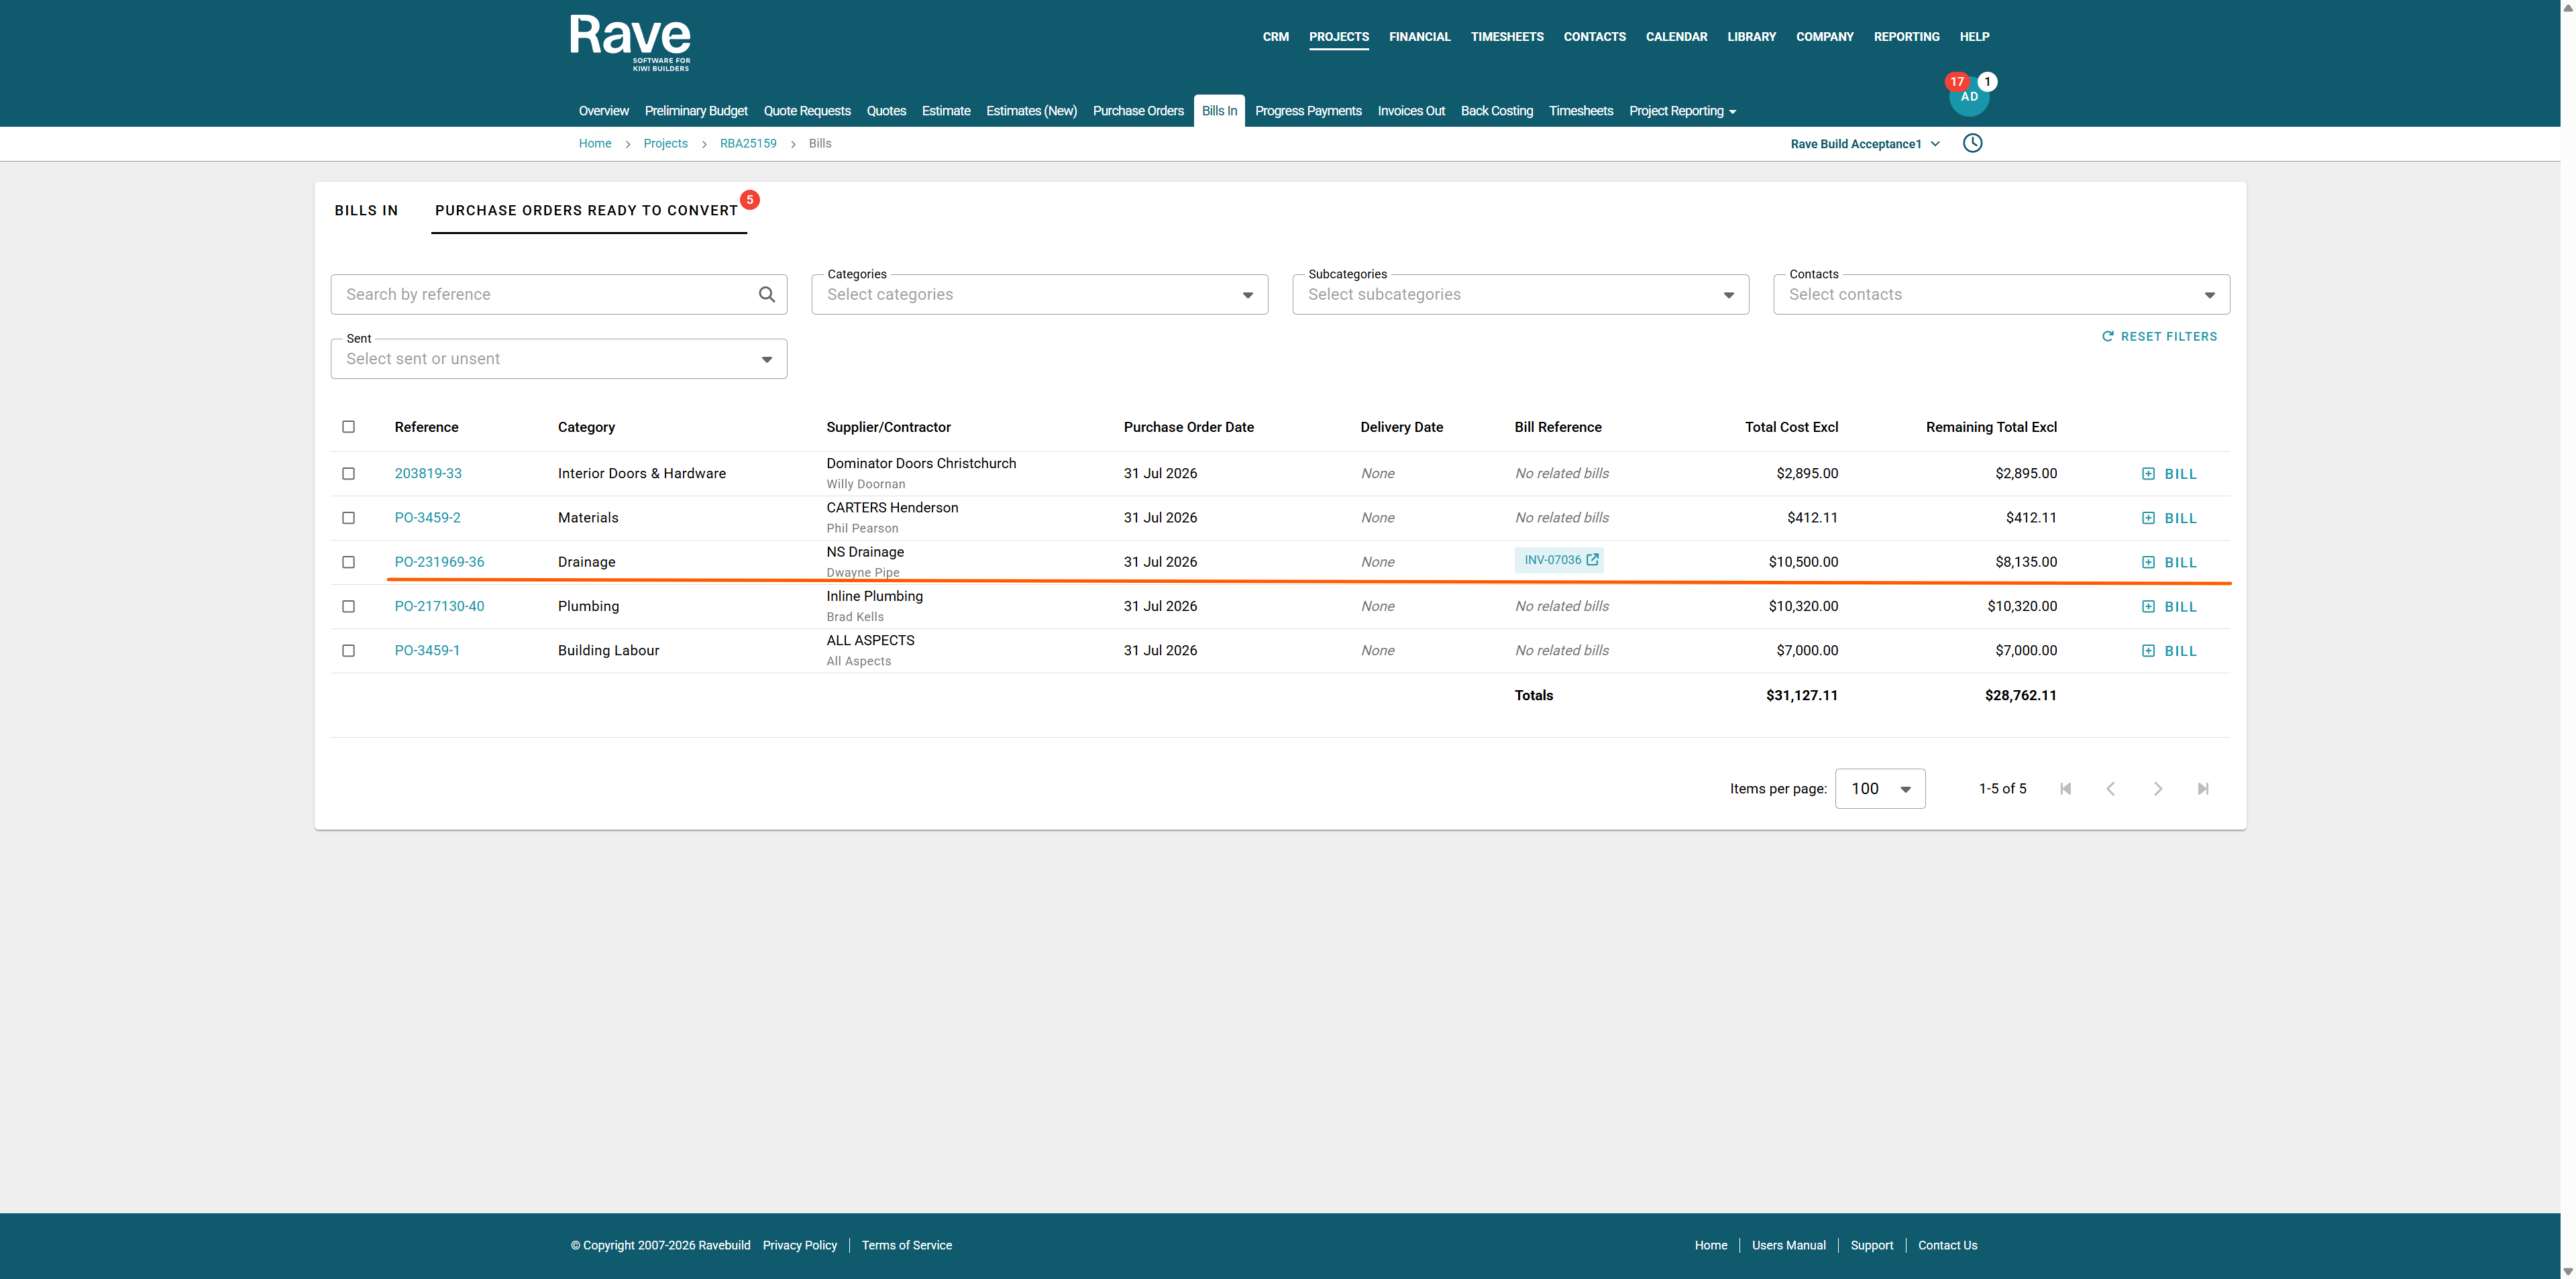The width and height of the screenshot is (2576, 1279).
Task: Check the PO-217130-40 row checkbox
Action: coord(348,606)
